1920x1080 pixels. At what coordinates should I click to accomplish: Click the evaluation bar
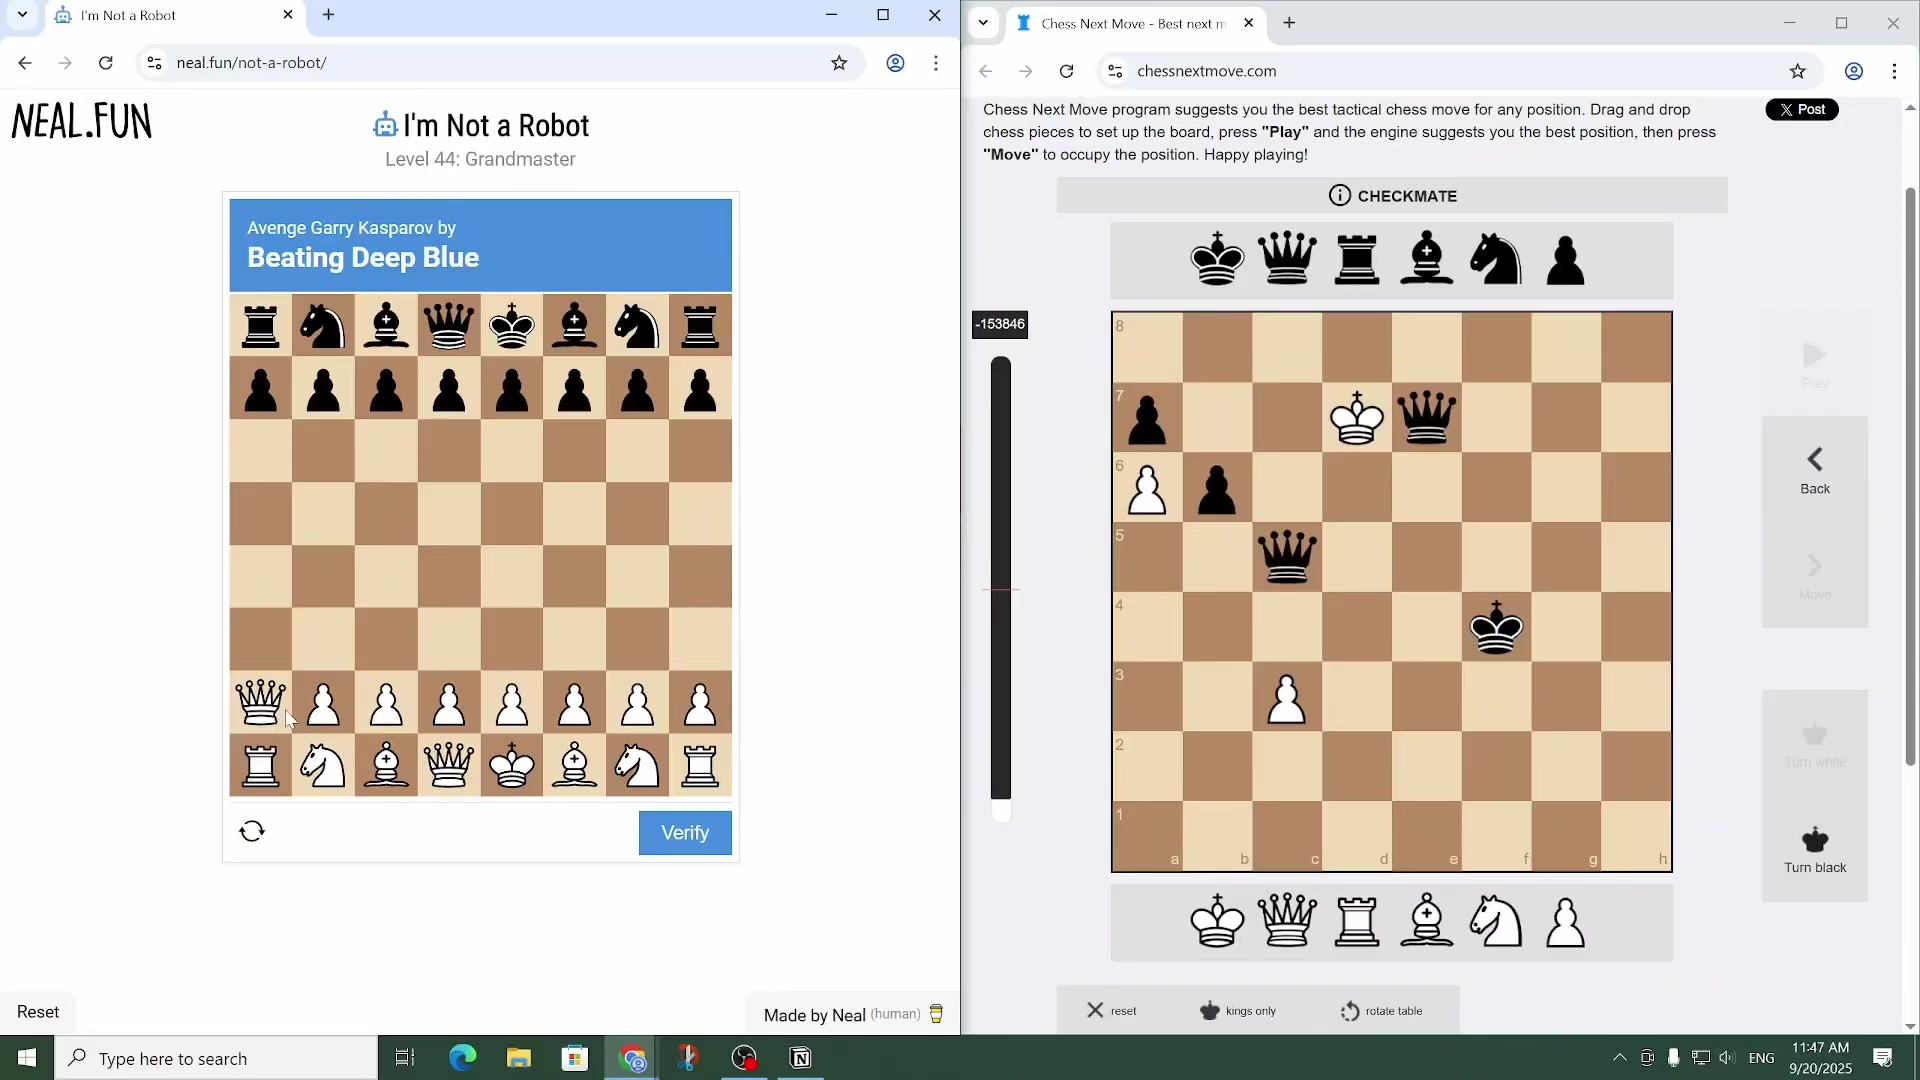click(x=1001, y=590)
